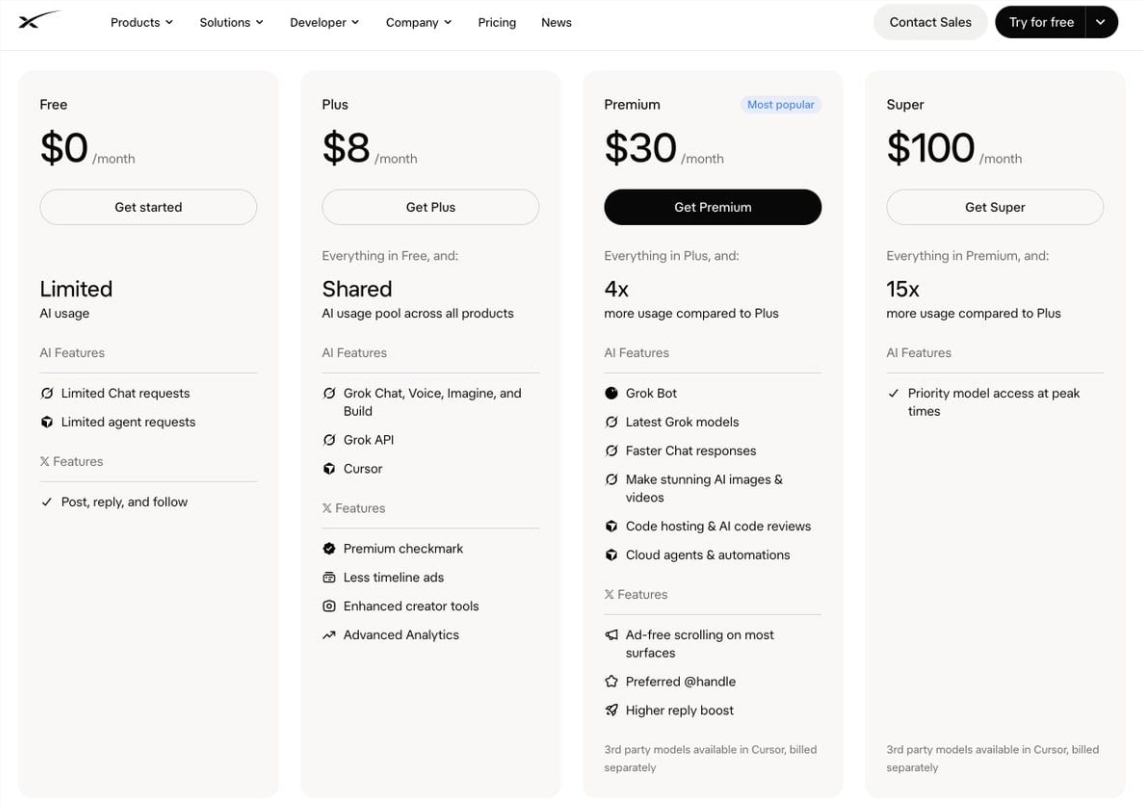1143x806 pixels.
Task: Open the Pricing page link
Action: click(x=496, y=23)
